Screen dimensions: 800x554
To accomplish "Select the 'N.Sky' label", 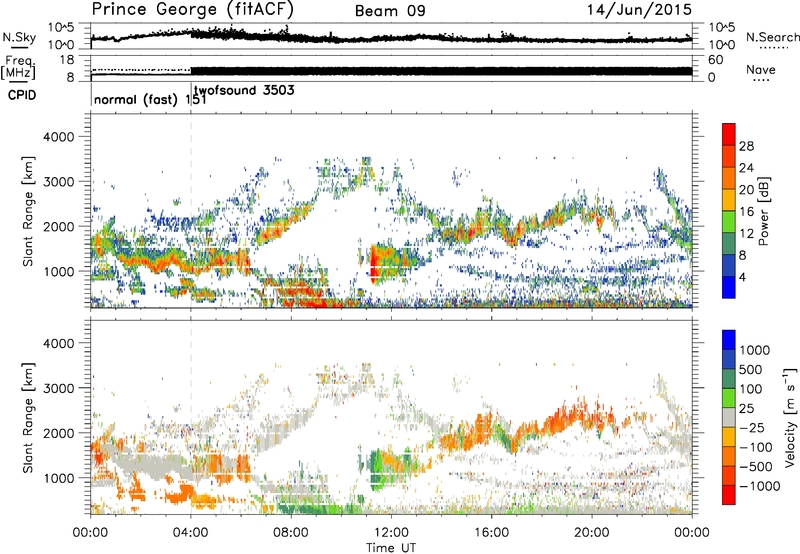I will point(19,37).
